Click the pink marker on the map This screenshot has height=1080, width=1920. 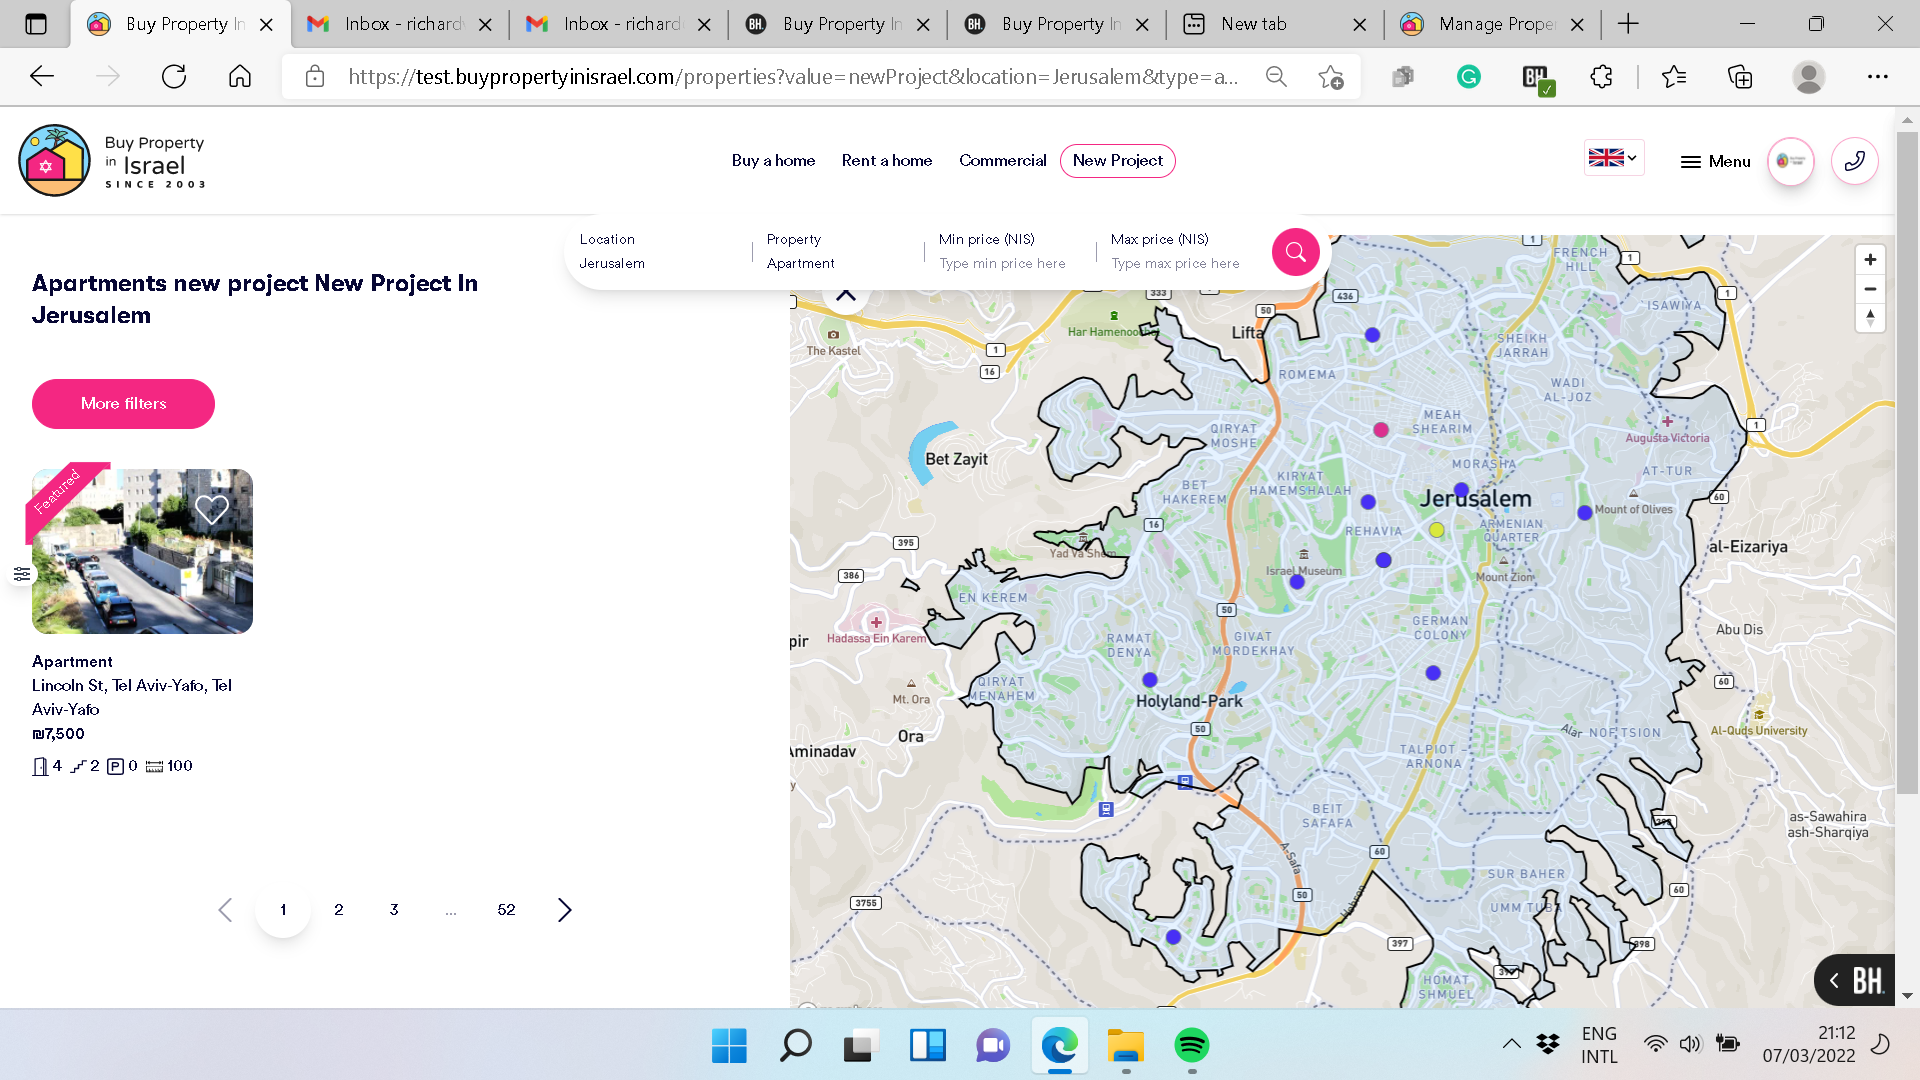coord(1381,430)
